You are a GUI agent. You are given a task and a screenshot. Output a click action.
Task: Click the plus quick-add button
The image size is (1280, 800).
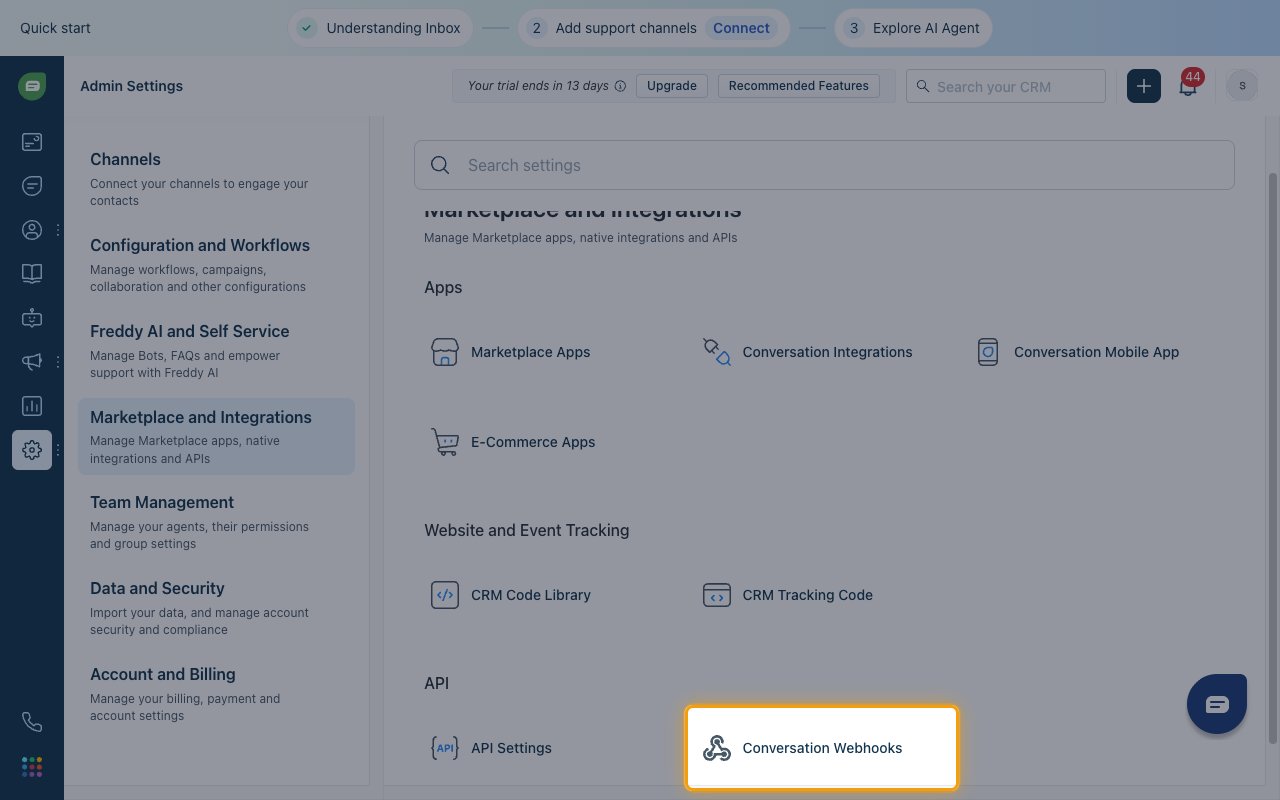click(x=1144, y=86)
